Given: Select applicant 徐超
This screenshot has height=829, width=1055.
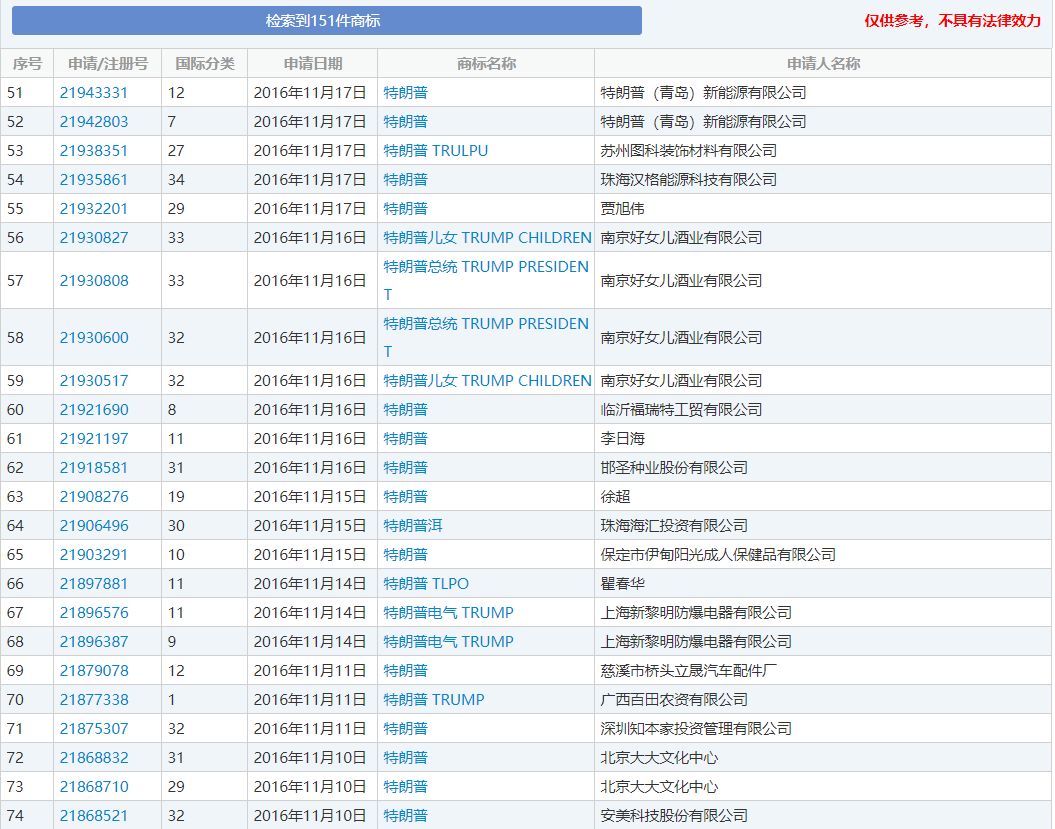Looking at the screenshot, I should pos(615,496).
